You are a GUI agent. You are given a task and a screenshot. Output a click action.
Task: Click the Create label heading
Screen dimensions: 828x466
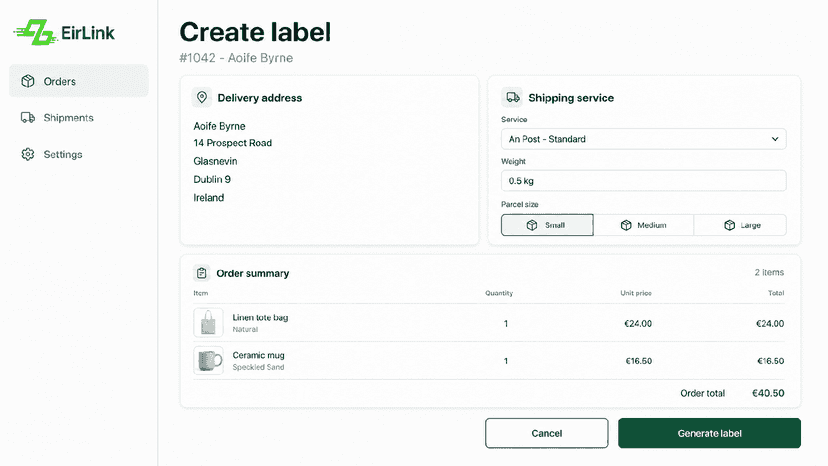[x=255, y=32]
